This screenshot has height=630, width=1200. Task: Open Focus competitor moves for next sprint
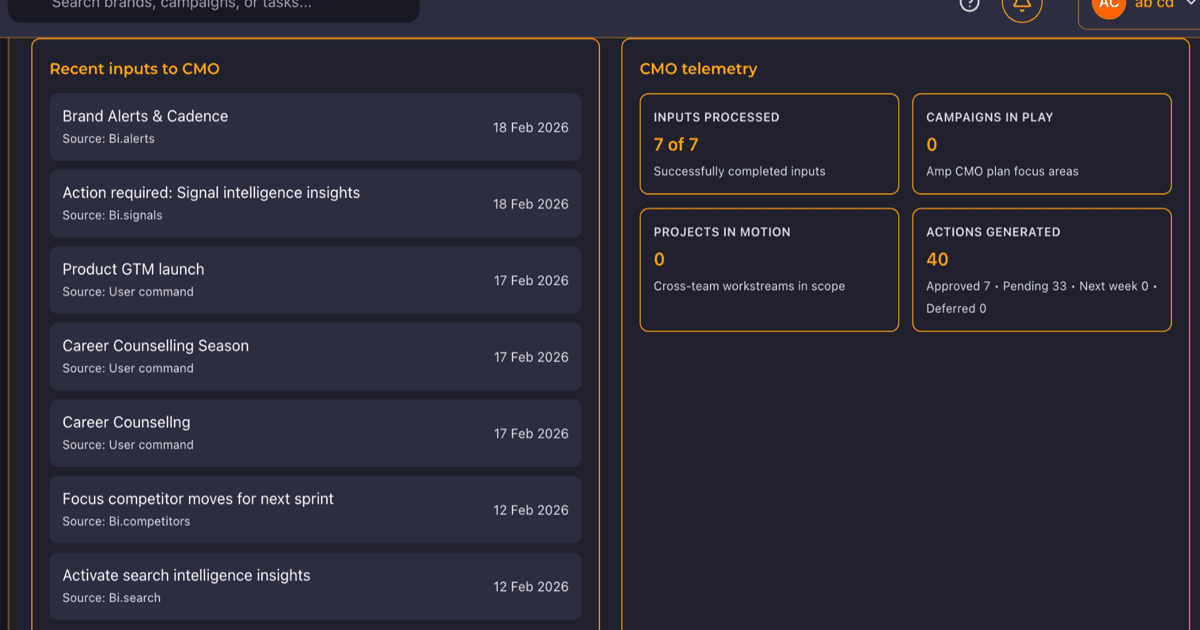pos(315,510)
